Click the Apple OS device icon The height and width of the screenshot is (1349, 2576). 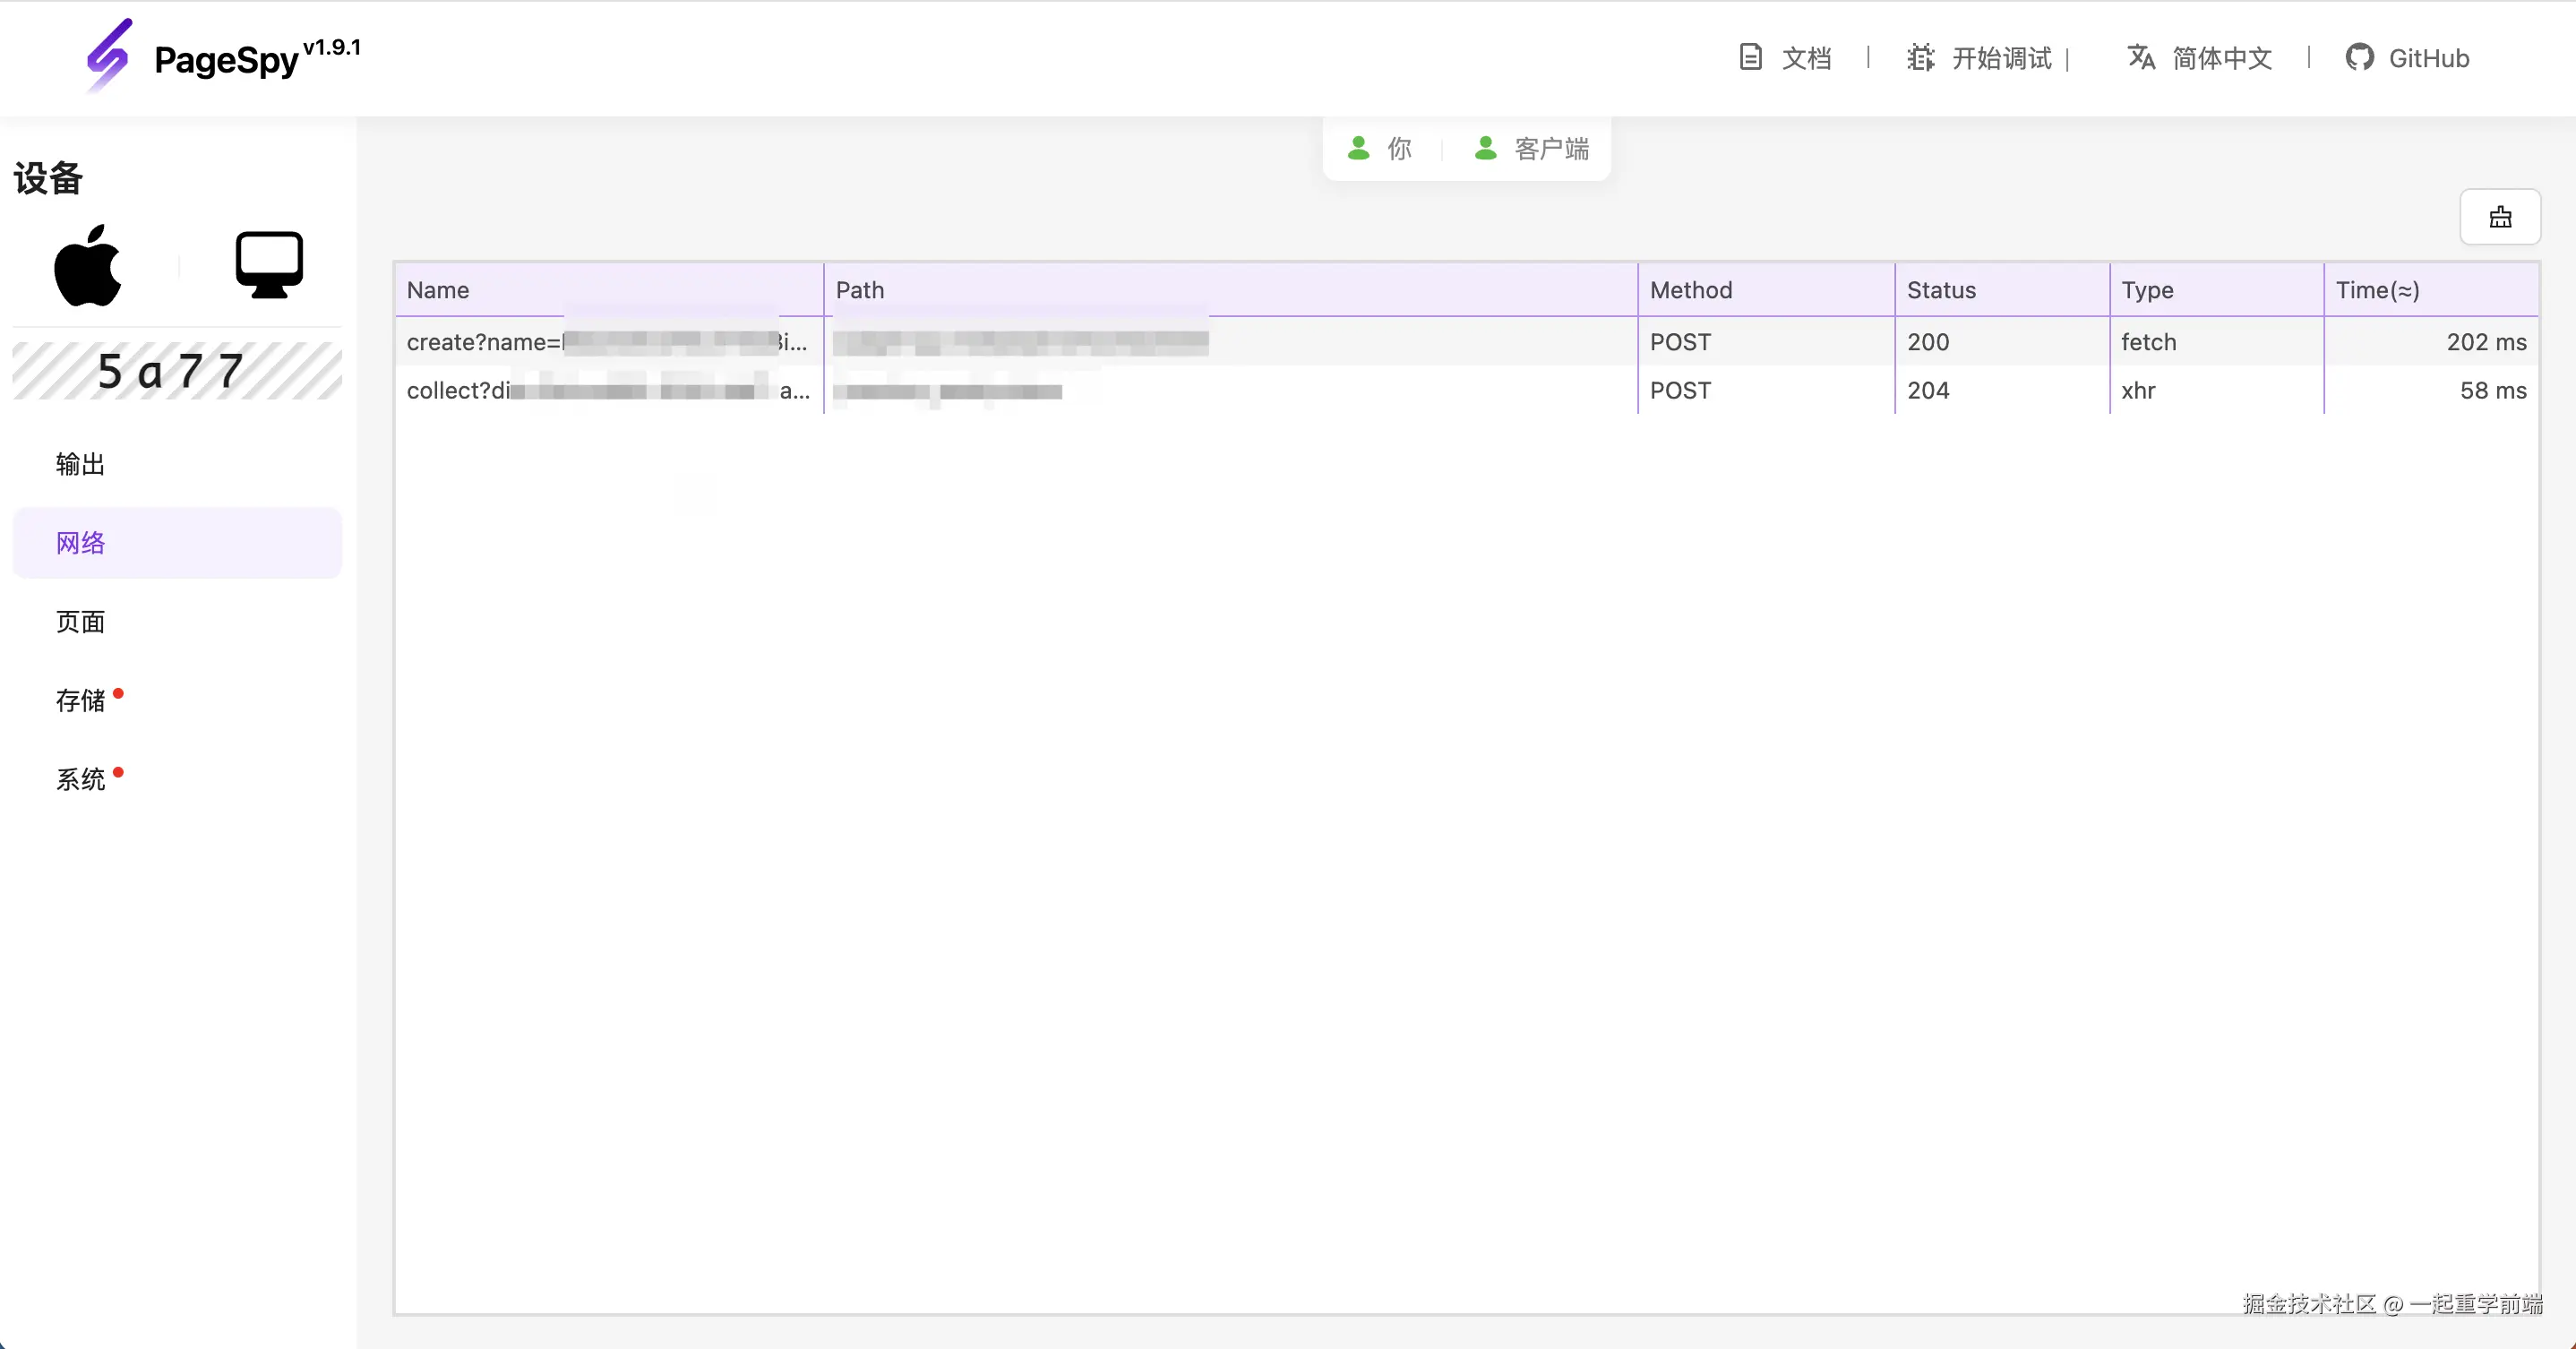[x=88, y=265]
